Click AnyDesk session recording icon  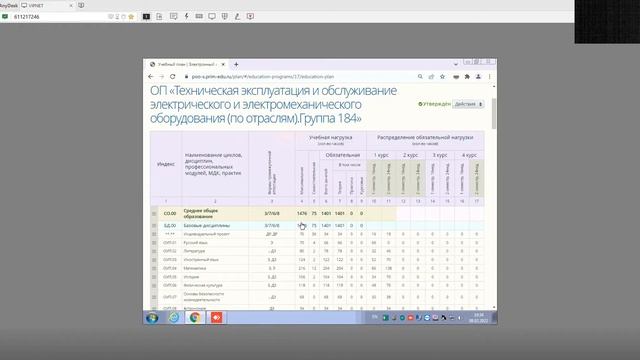[250, 16]
